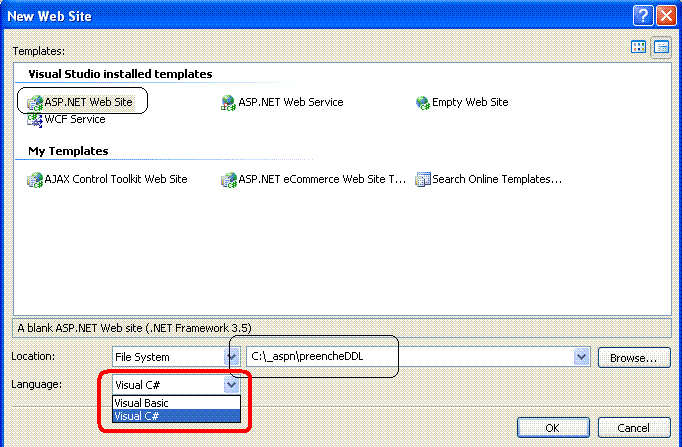Click the Search Online Templates... label
The width and height of the screenshot is (682, 447).
[497, 179]
